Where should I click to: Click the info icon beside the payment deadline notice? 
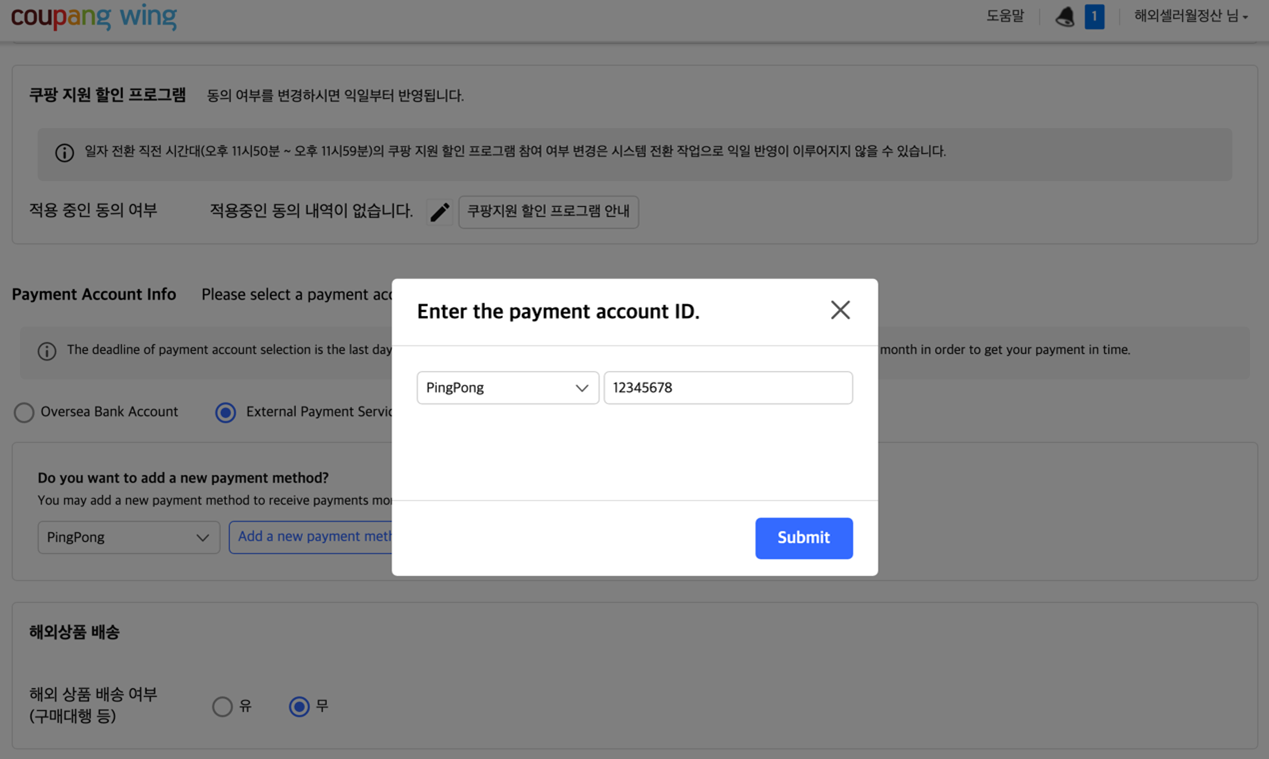coord(47,351)
